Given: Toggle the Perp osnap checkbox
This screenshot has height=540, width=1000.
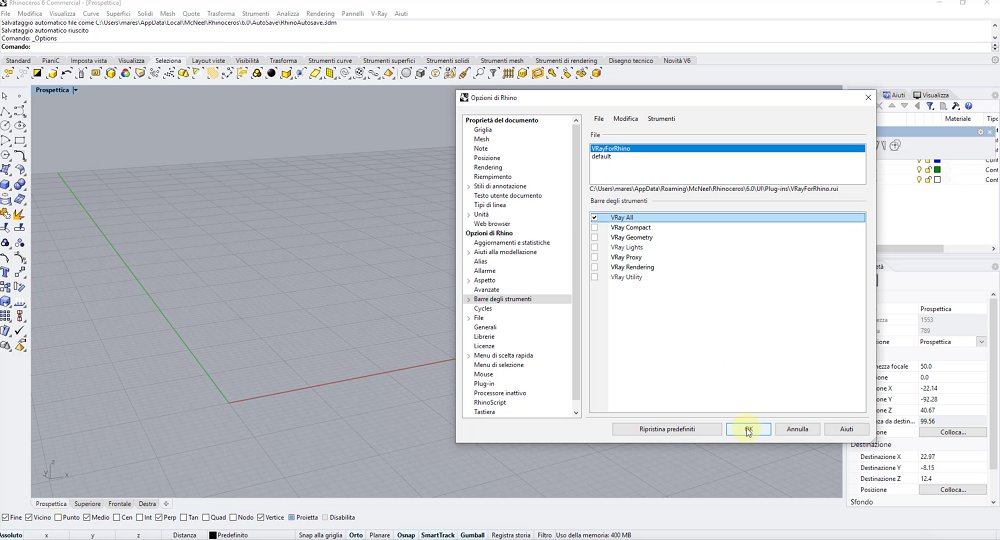Looking at the screenshot, I should pos(158,517).
